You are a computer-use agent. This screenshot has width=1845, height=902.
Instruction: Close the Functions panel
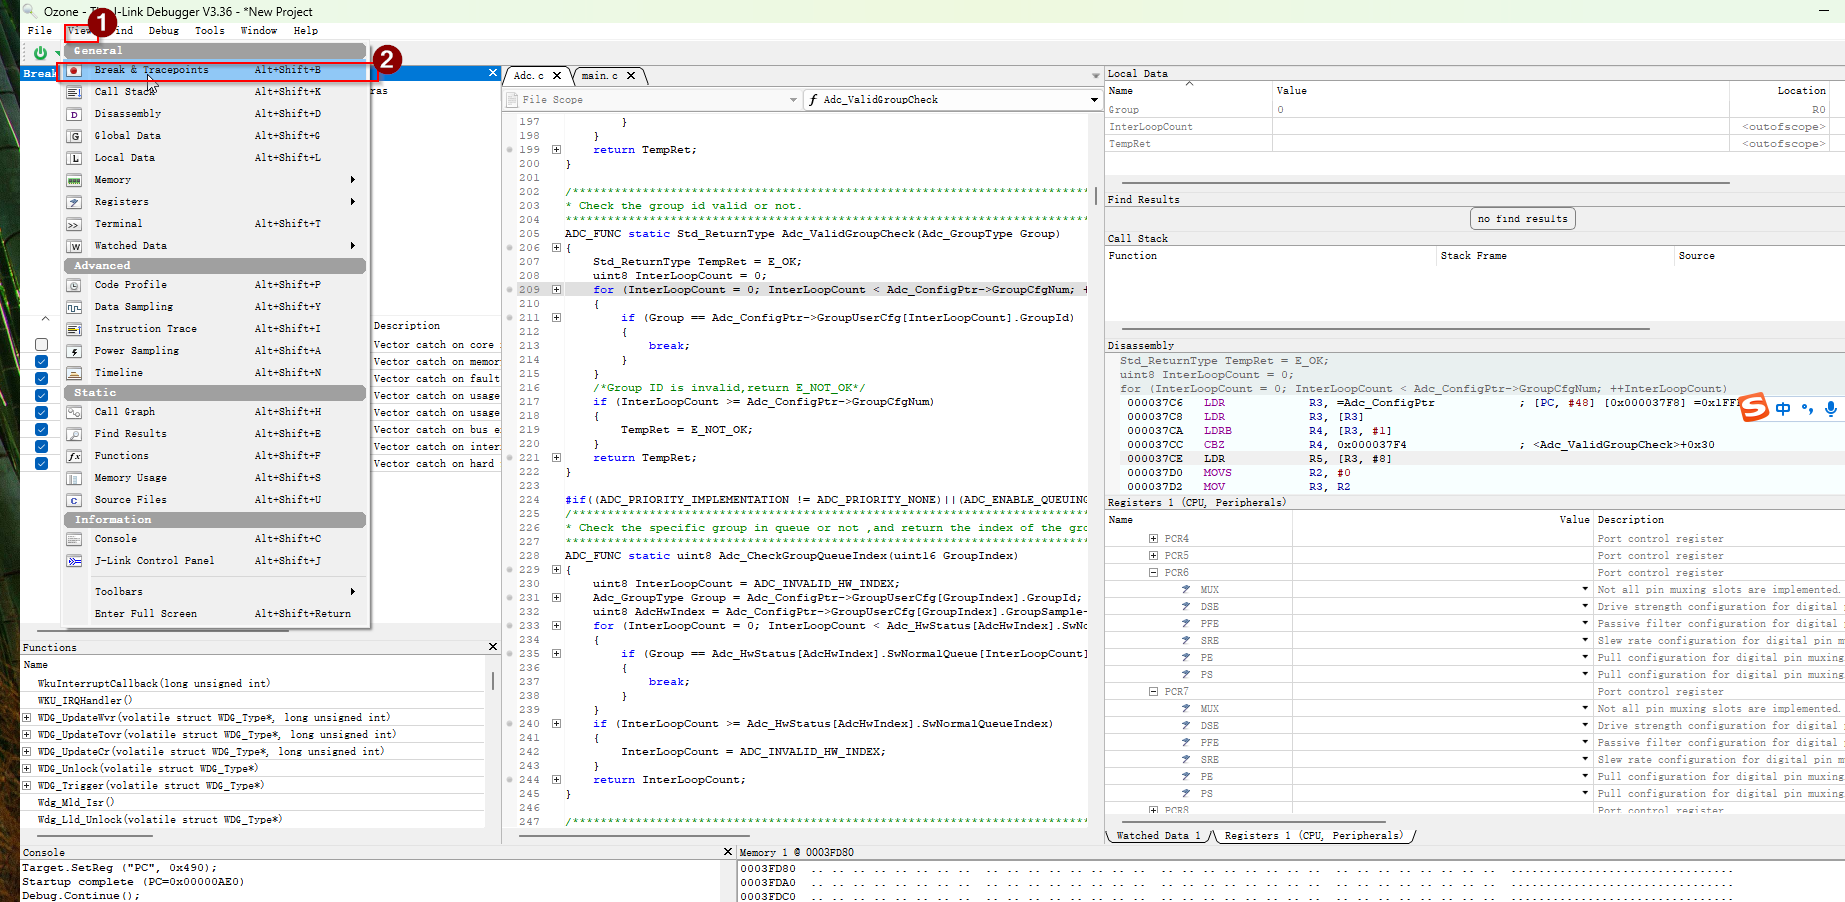click(492, 647)
